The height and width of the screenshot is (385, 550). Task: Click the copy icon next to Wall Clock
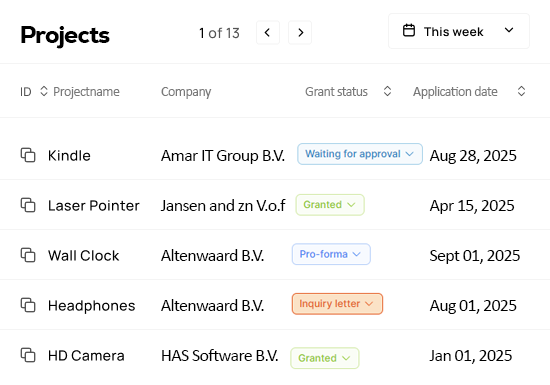click(28, 255)
